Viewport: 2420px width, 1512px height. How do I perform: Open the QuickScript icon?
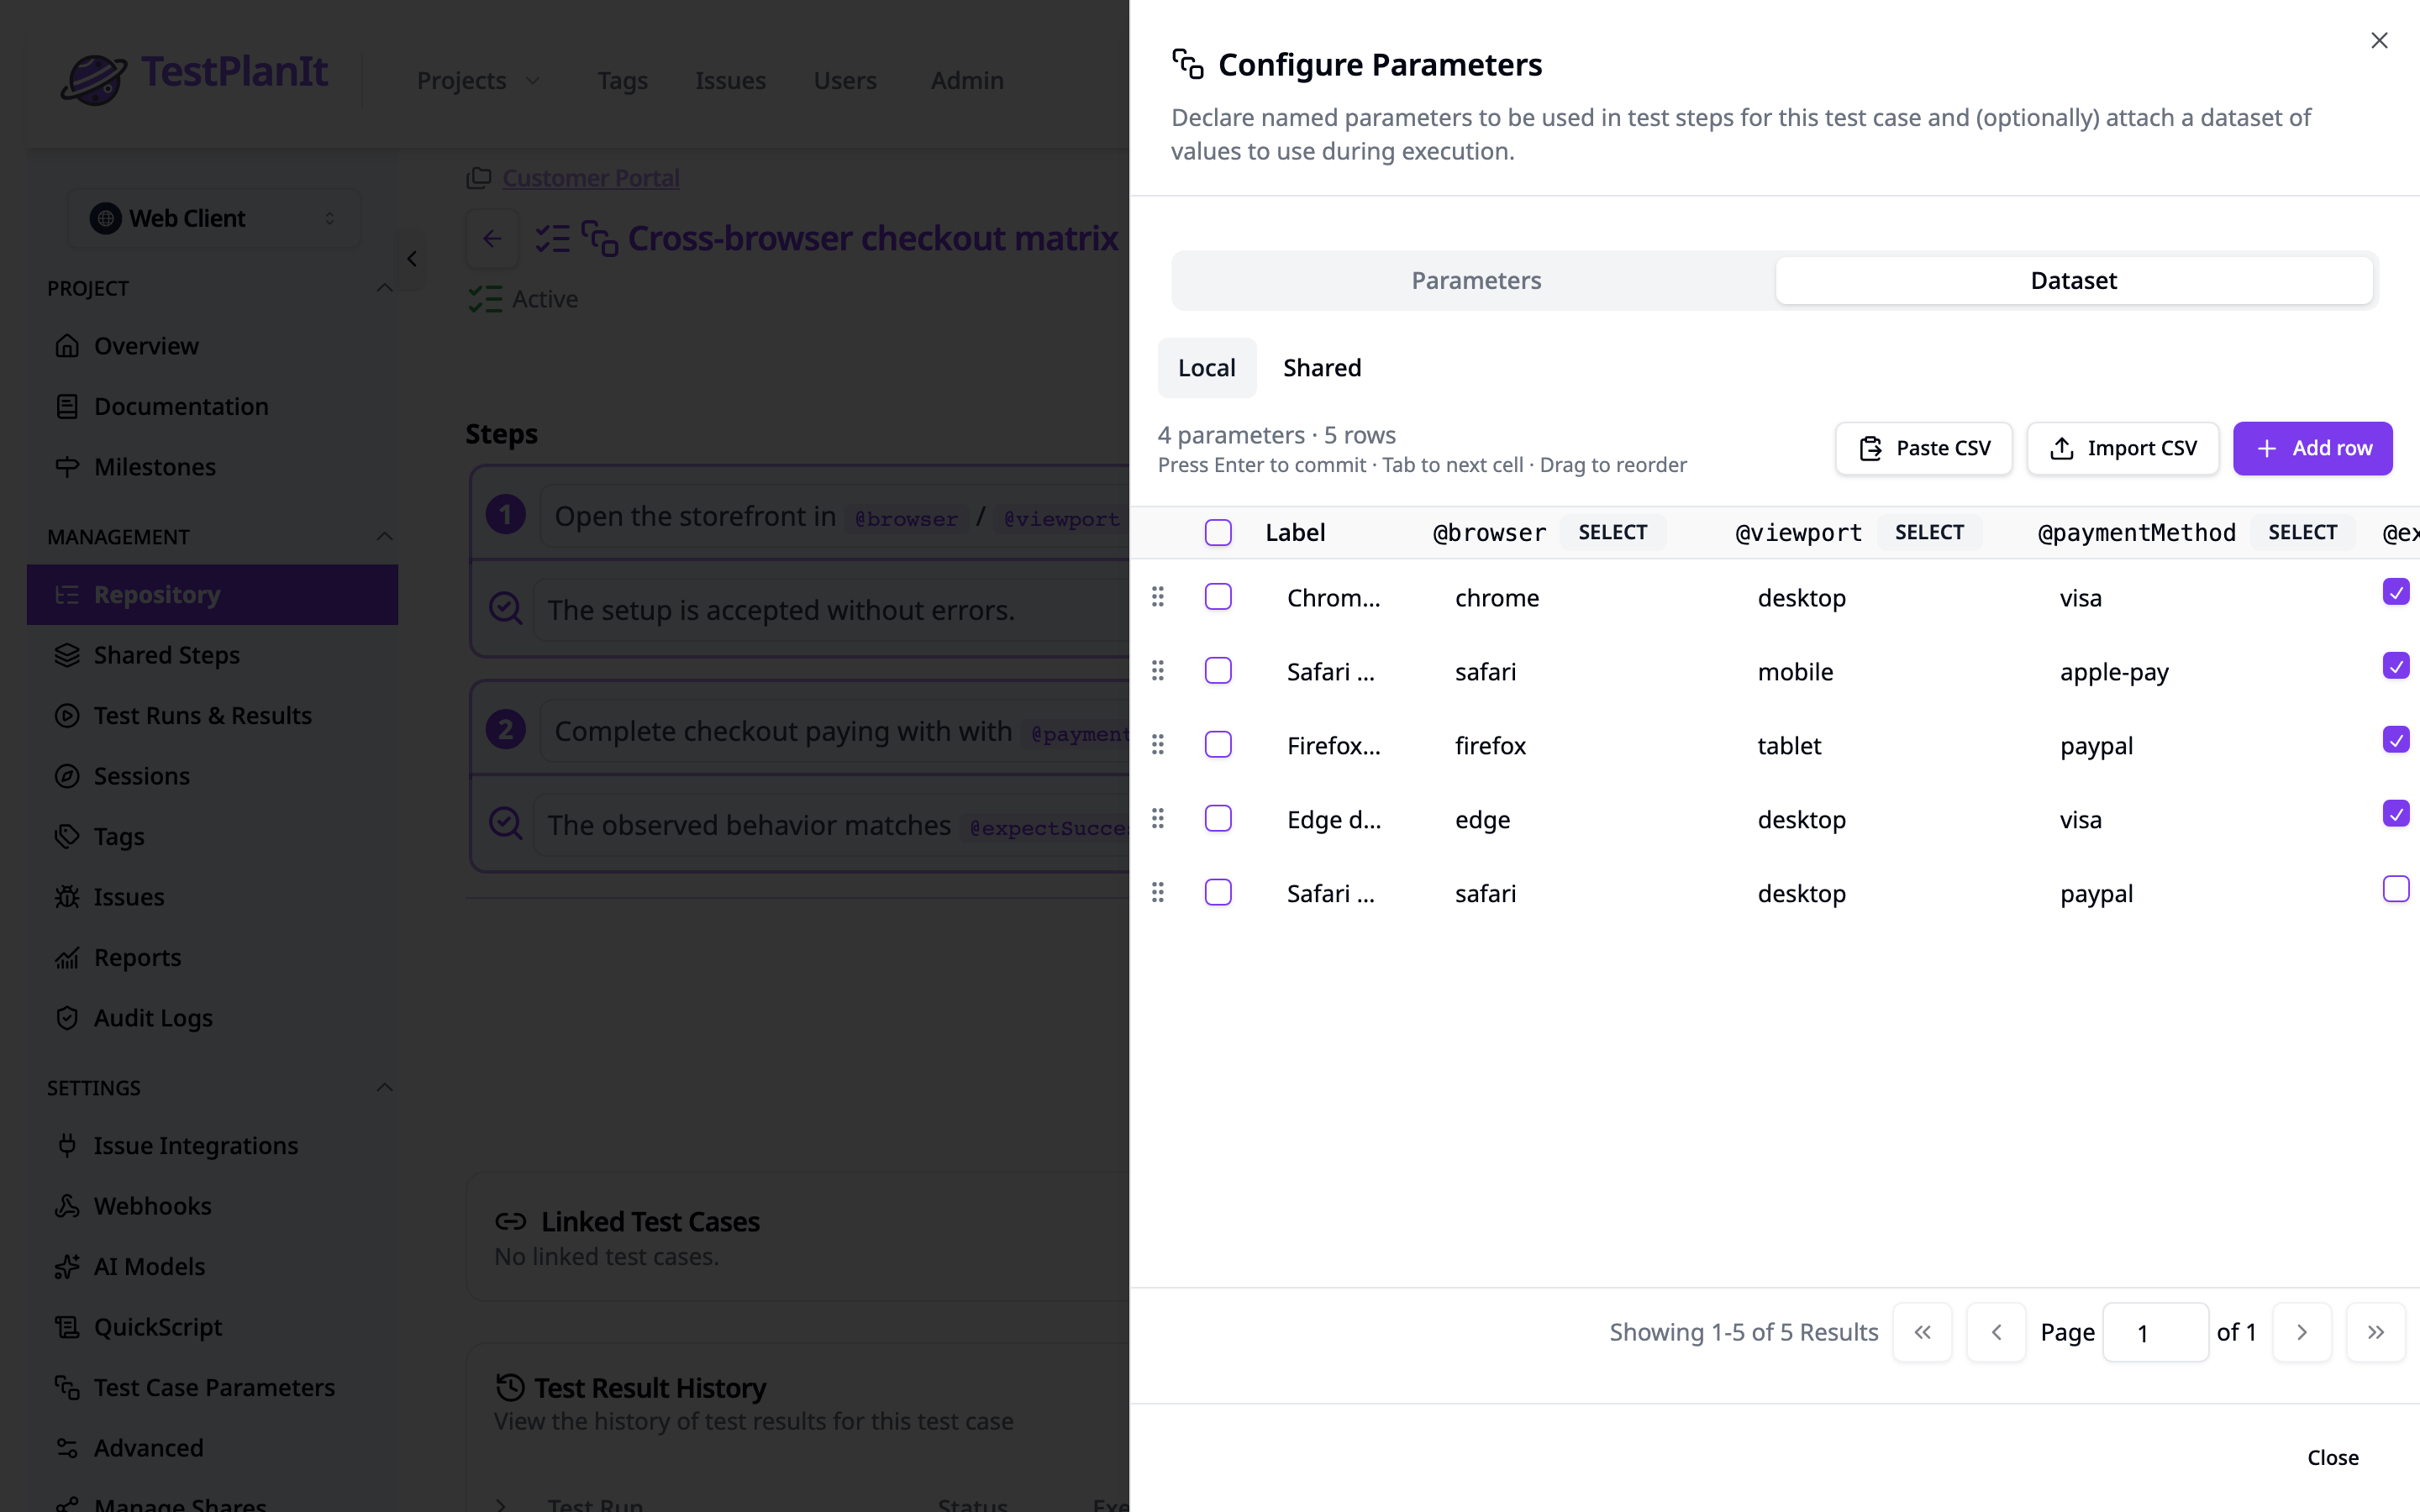click(67, 1327)
